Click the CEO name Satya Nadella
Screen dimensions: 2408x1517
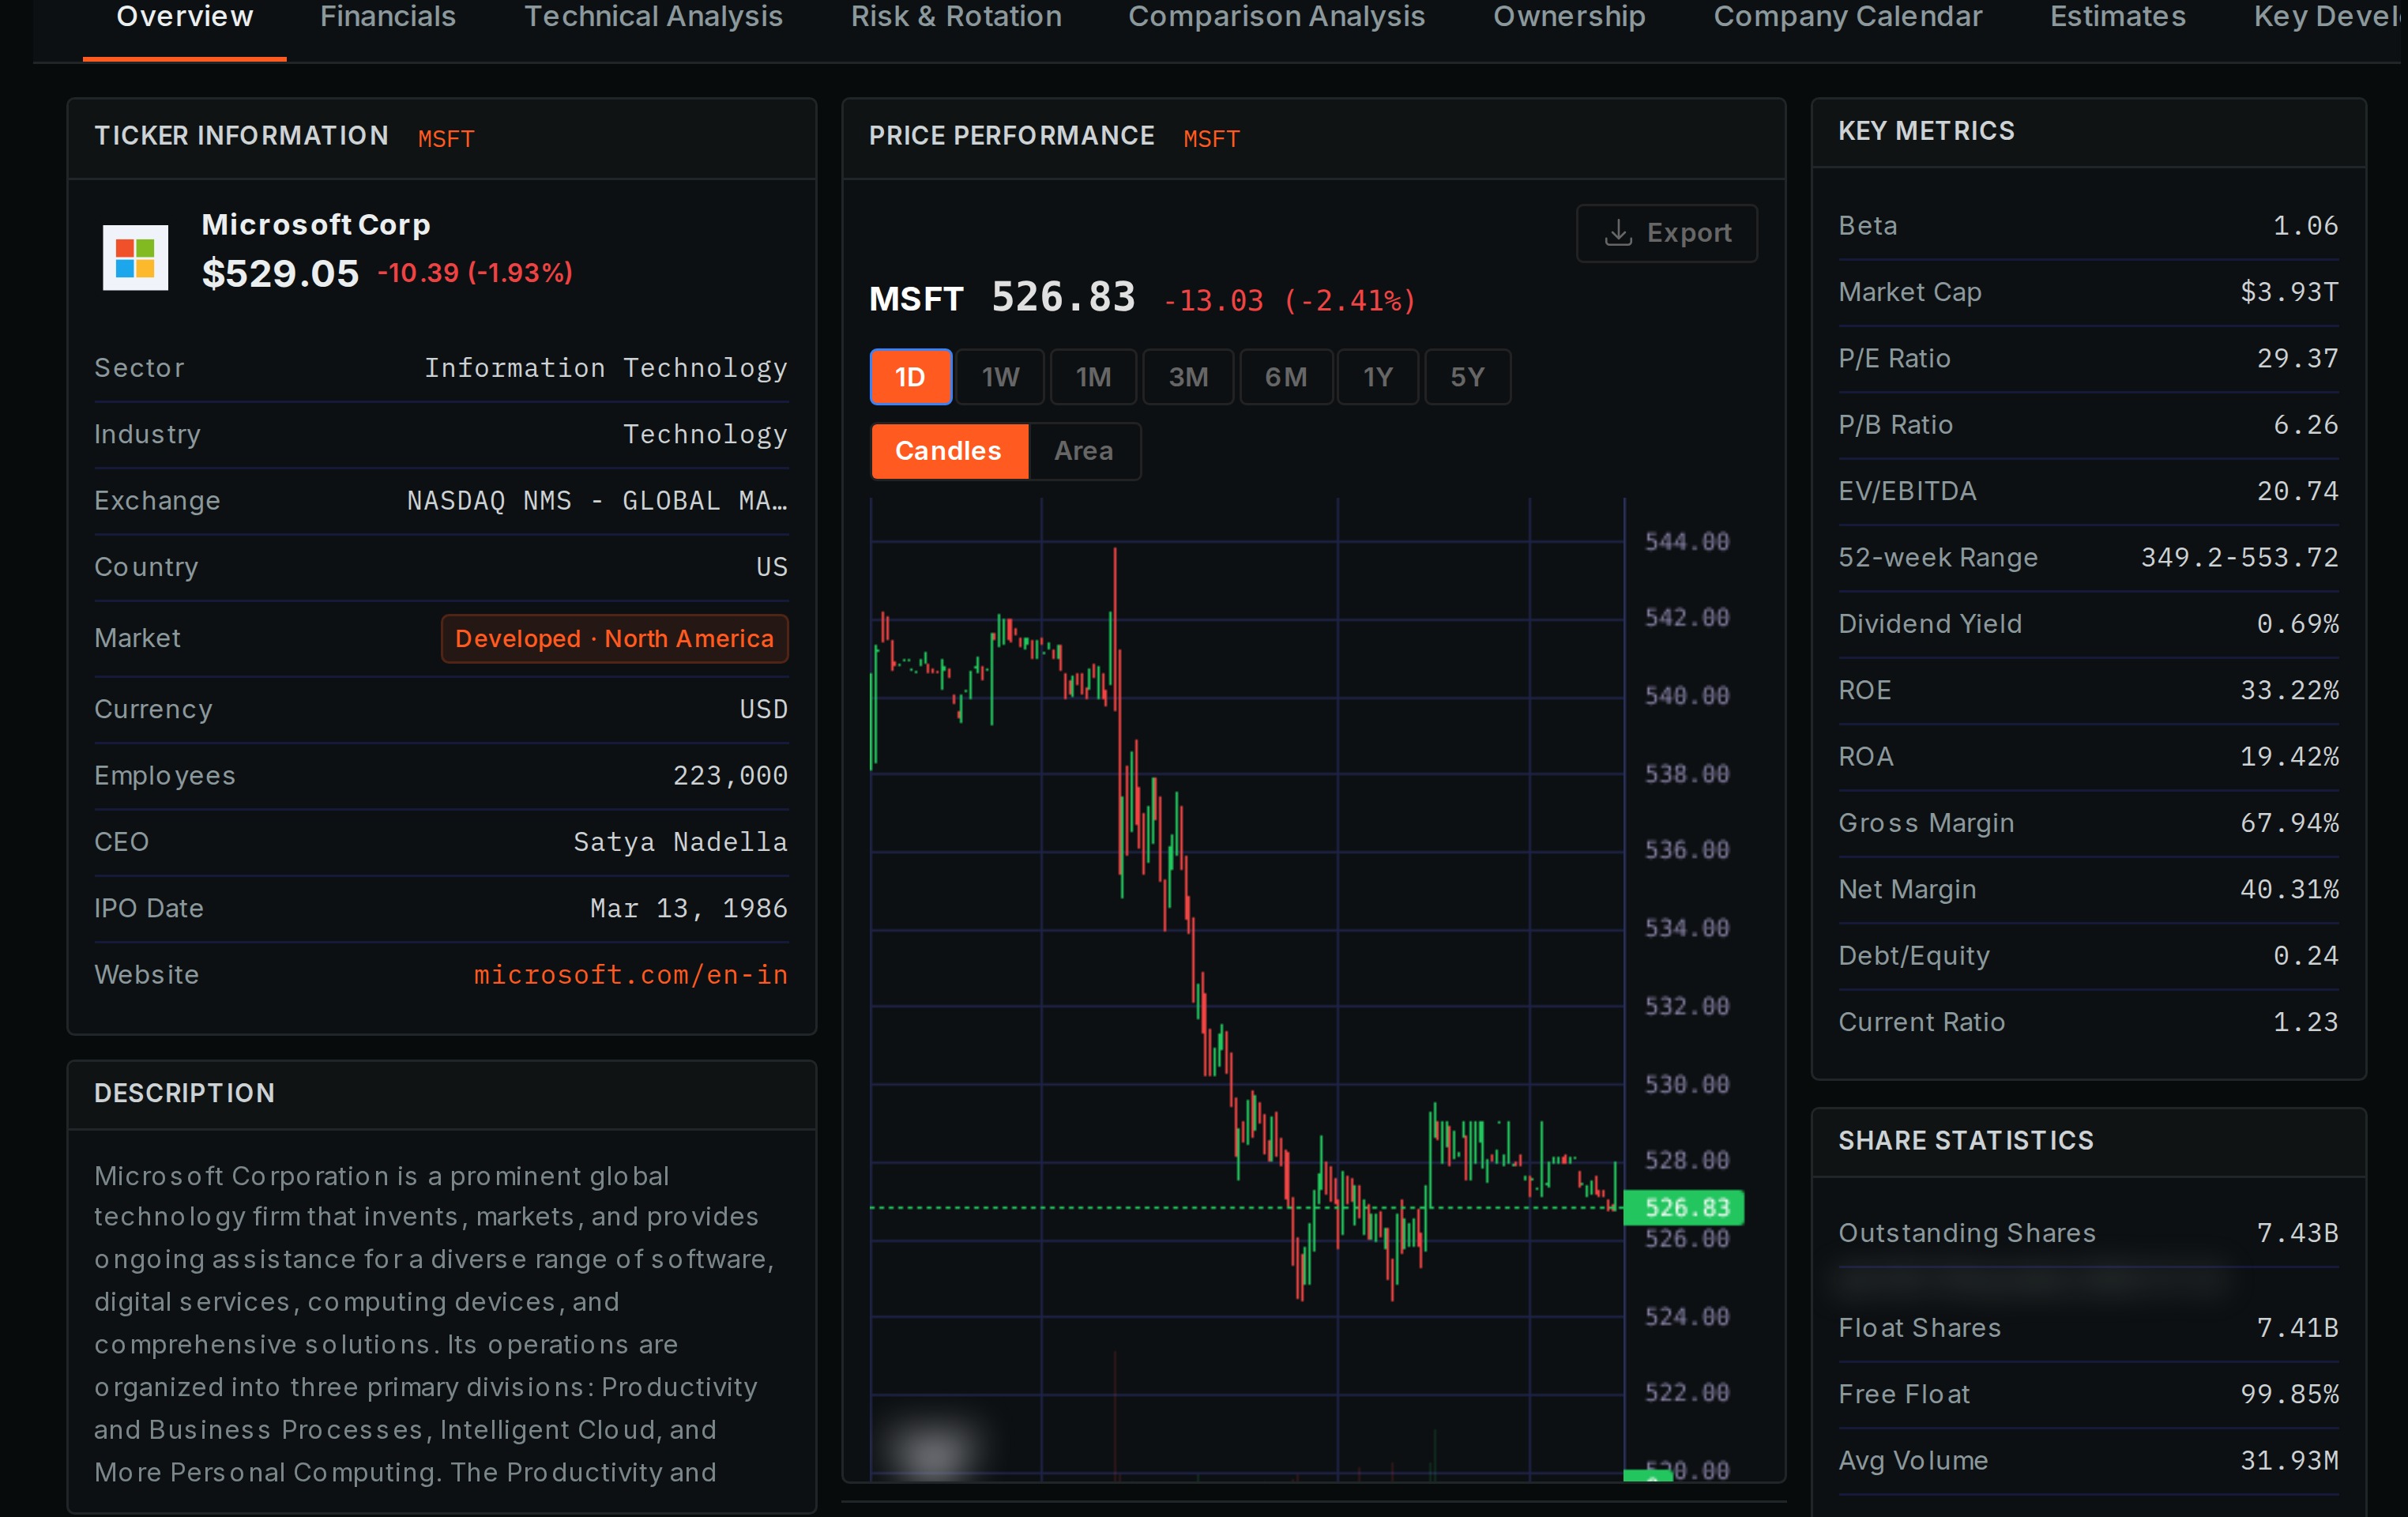coord(680,842)
